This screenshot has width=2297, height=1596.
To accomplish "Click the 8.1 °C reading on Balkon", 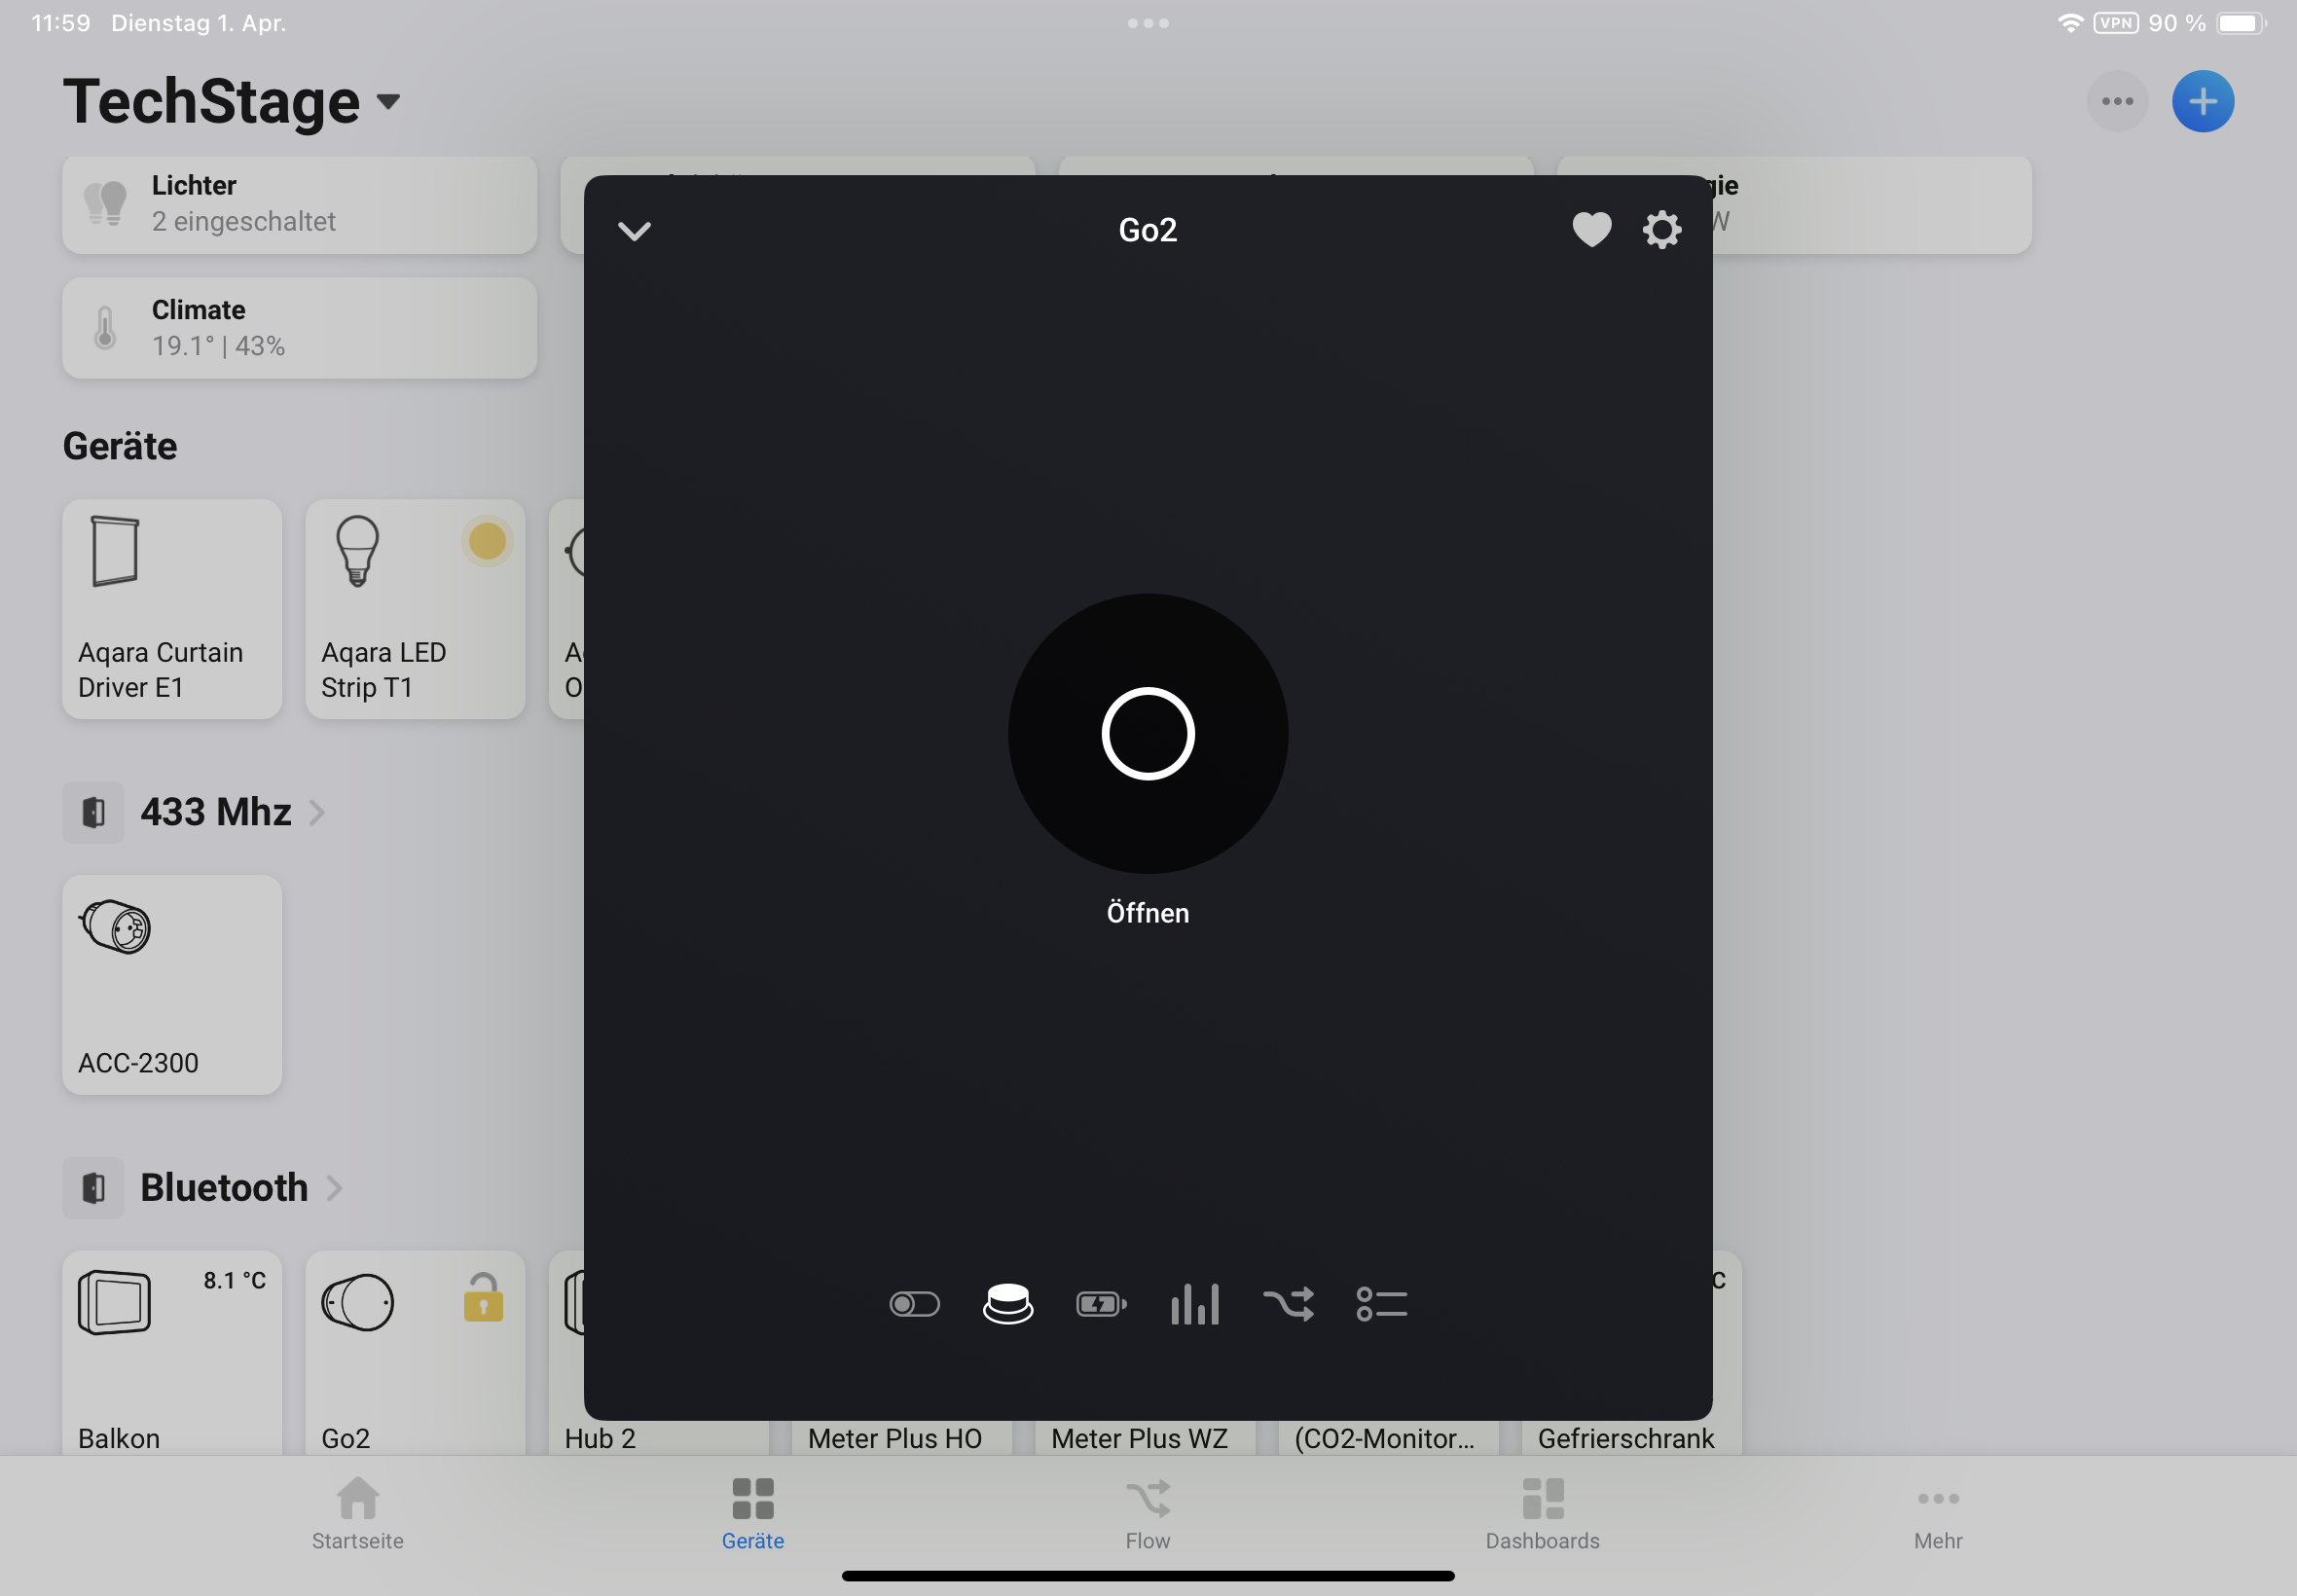I will point(234,1281).
